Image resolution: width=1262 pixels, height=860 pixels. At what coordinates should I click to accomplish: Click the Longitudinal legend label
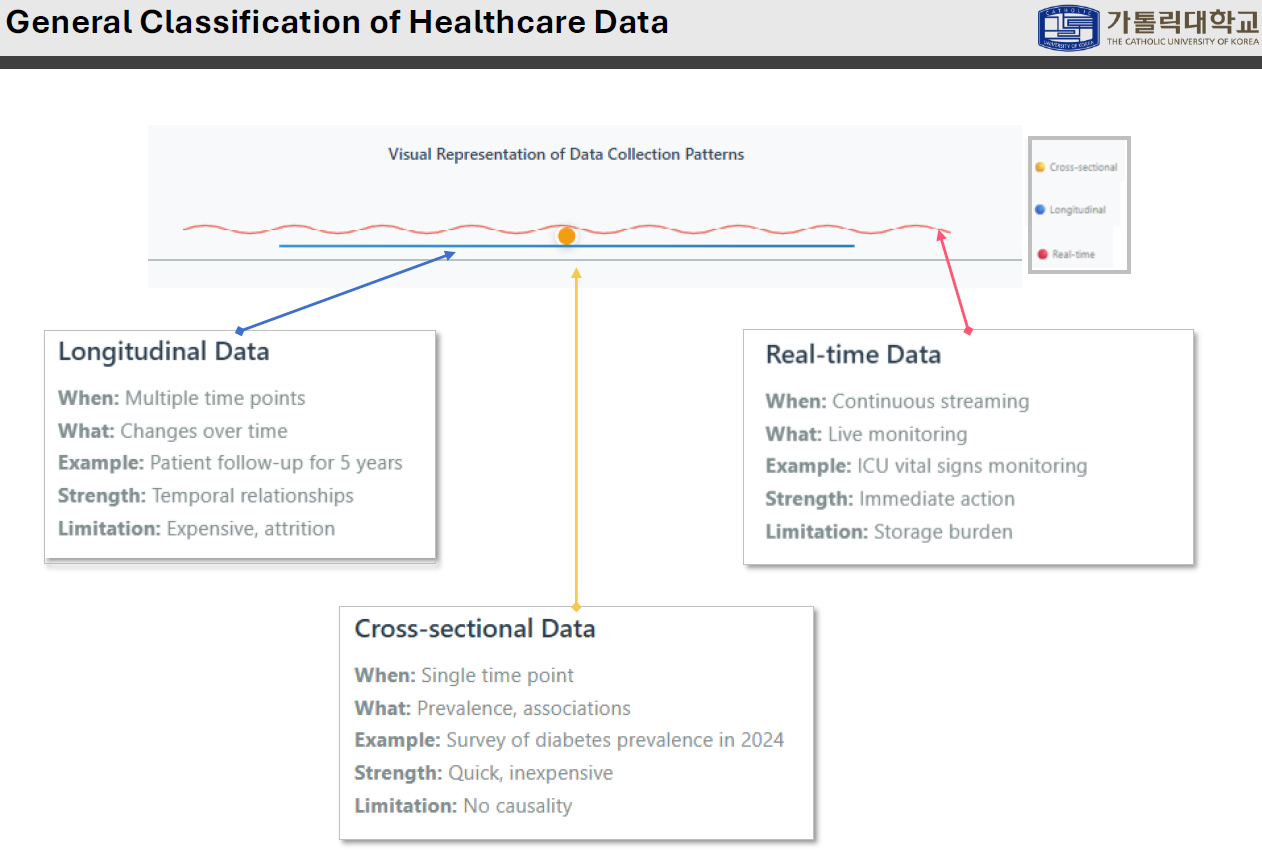[x=1077, y=210]
